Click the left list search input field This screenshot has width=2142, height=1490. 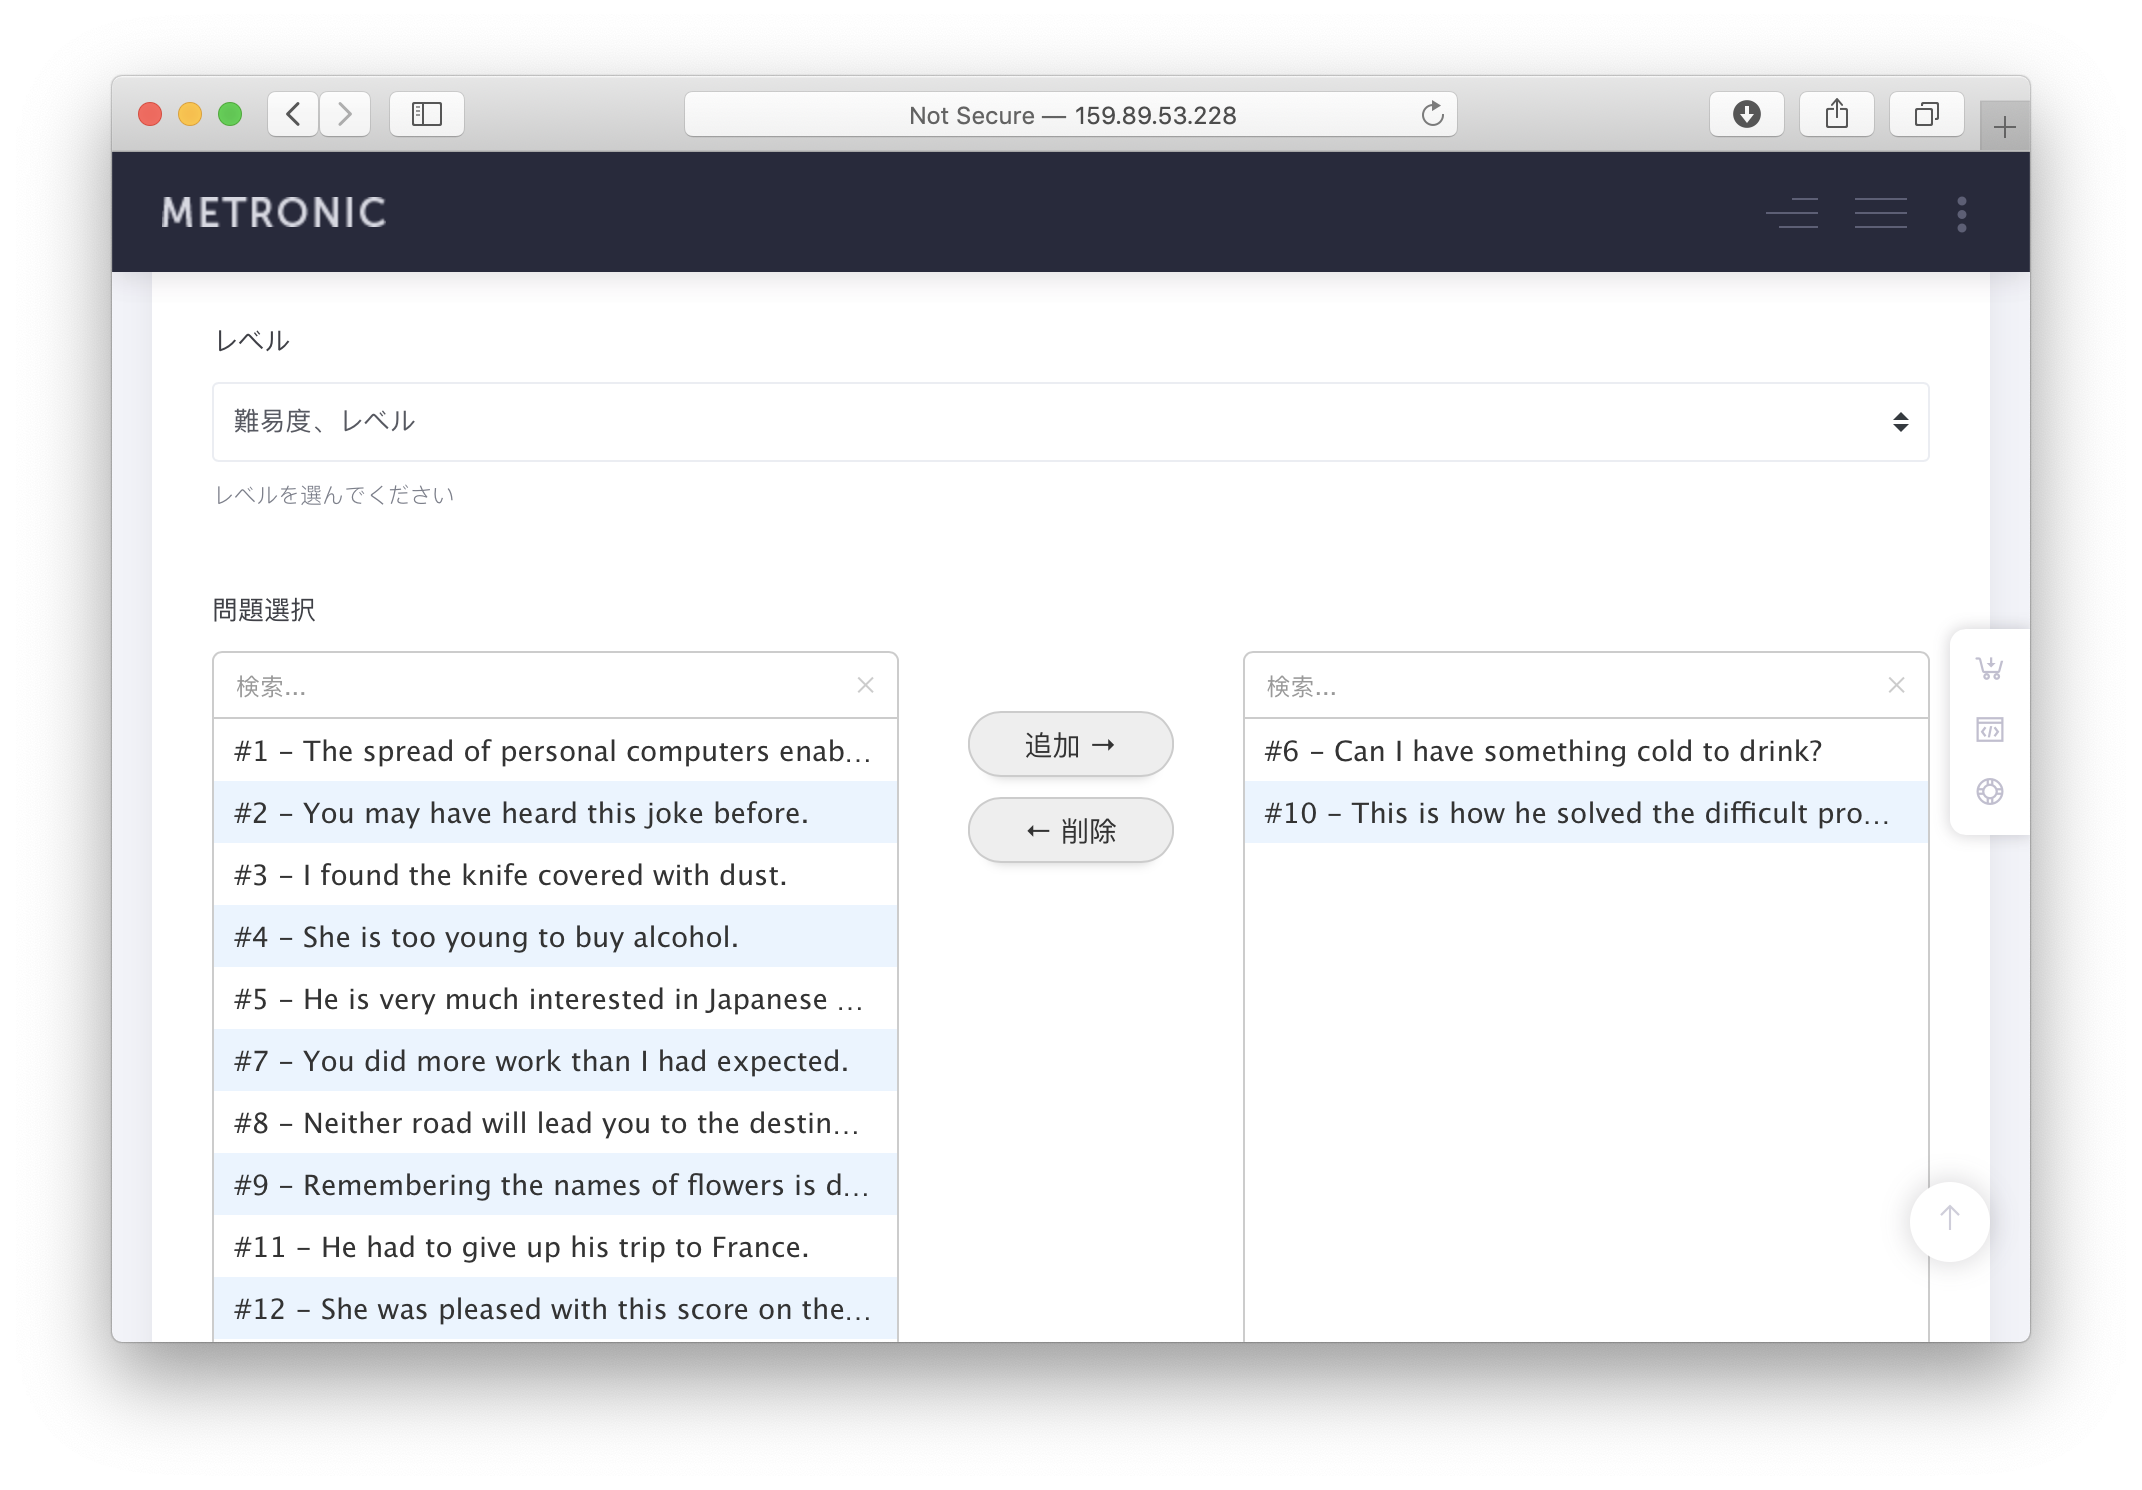point(530,686)
